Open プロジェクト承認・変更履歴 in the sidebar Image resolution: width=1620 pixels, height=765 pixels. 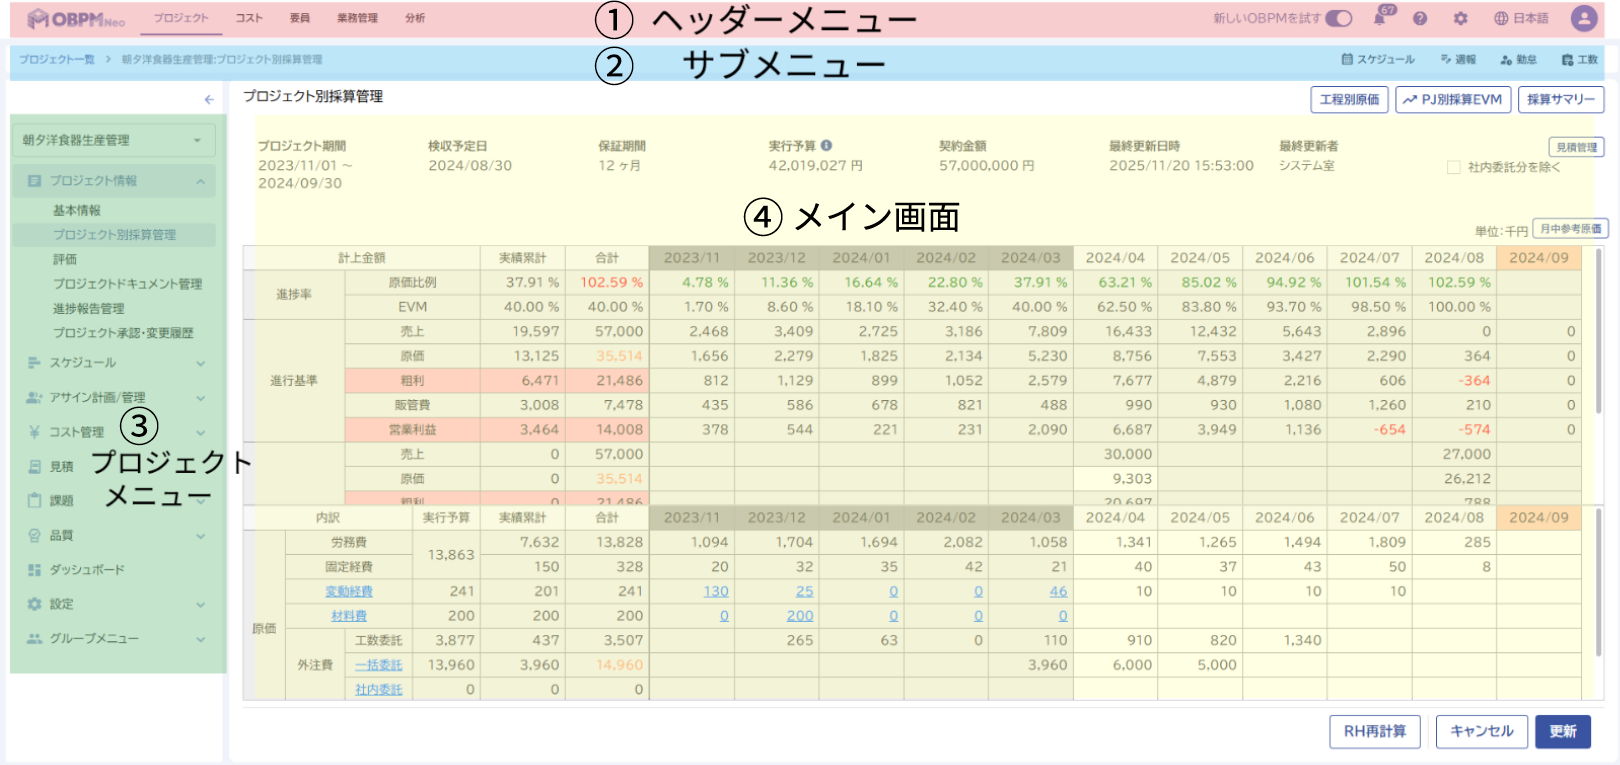[123, 333]
